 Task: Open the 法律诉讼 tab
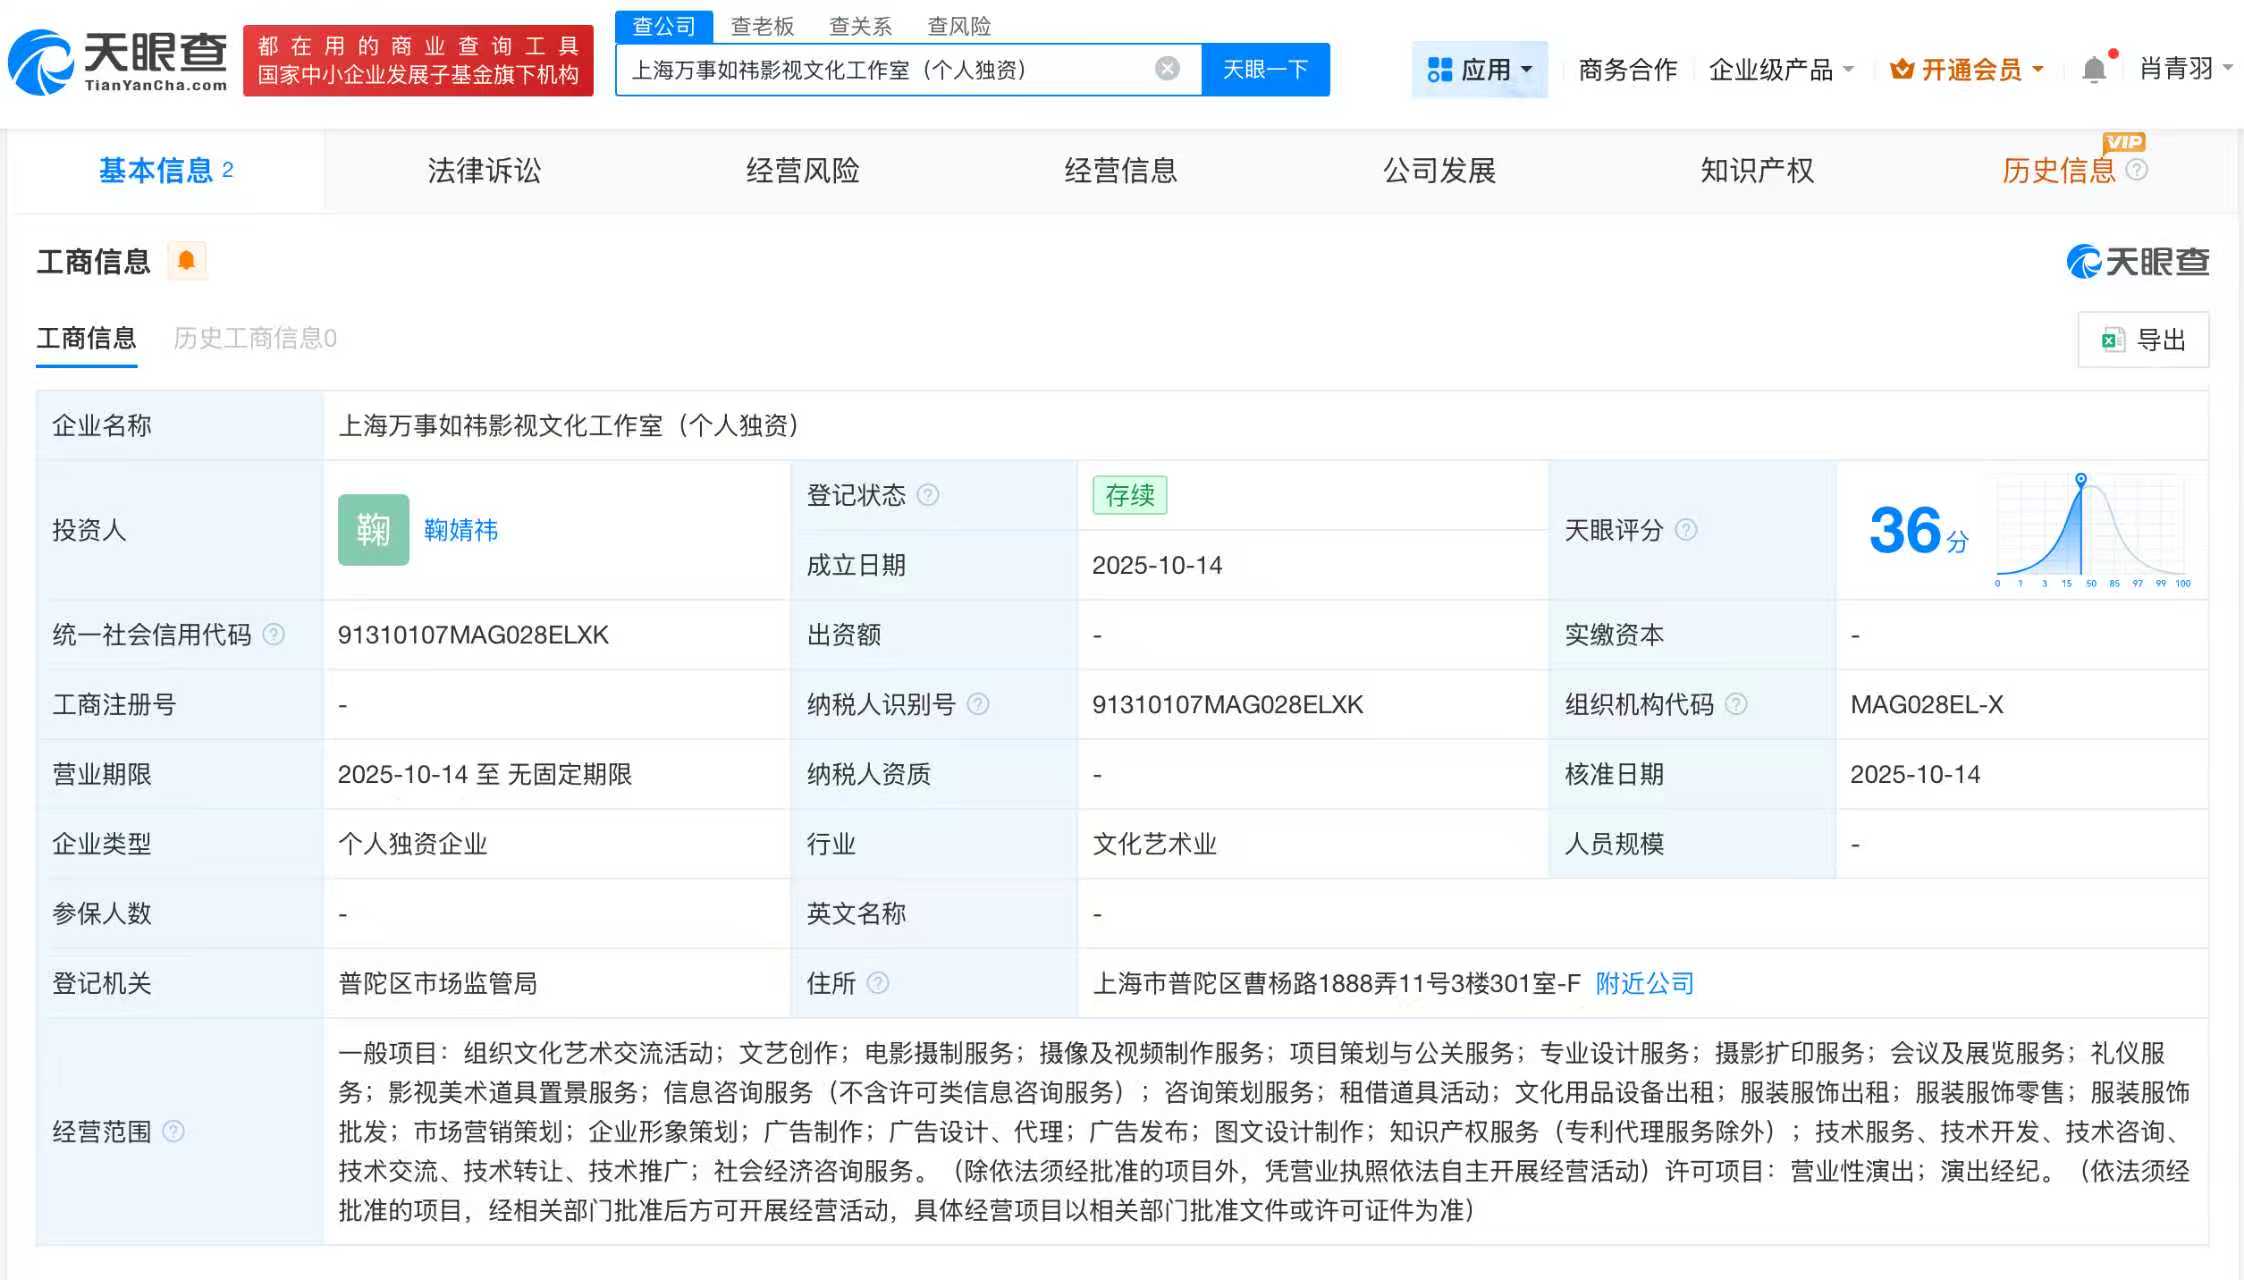tap(483, 170)
